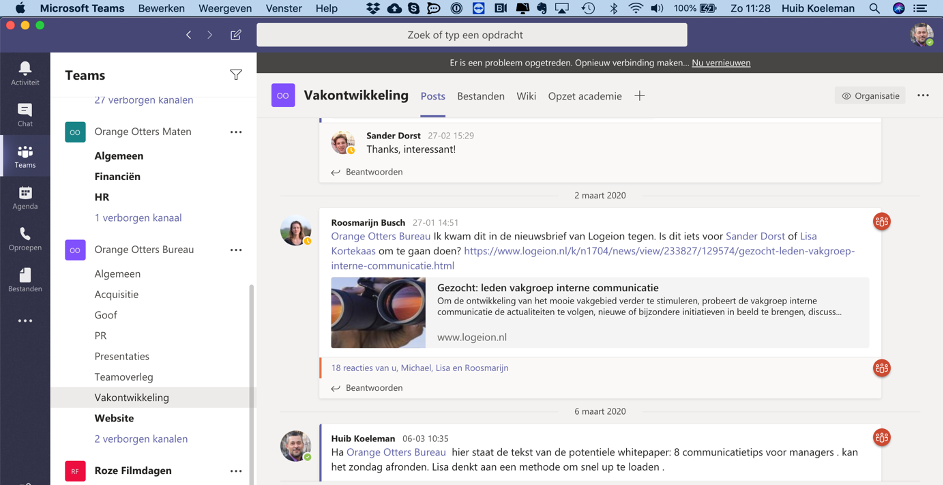The width and height of the screenshot is (943, 485).
Task: Open Oproepen phone icon
Action: pyautogui.click(x=25, y=238)
